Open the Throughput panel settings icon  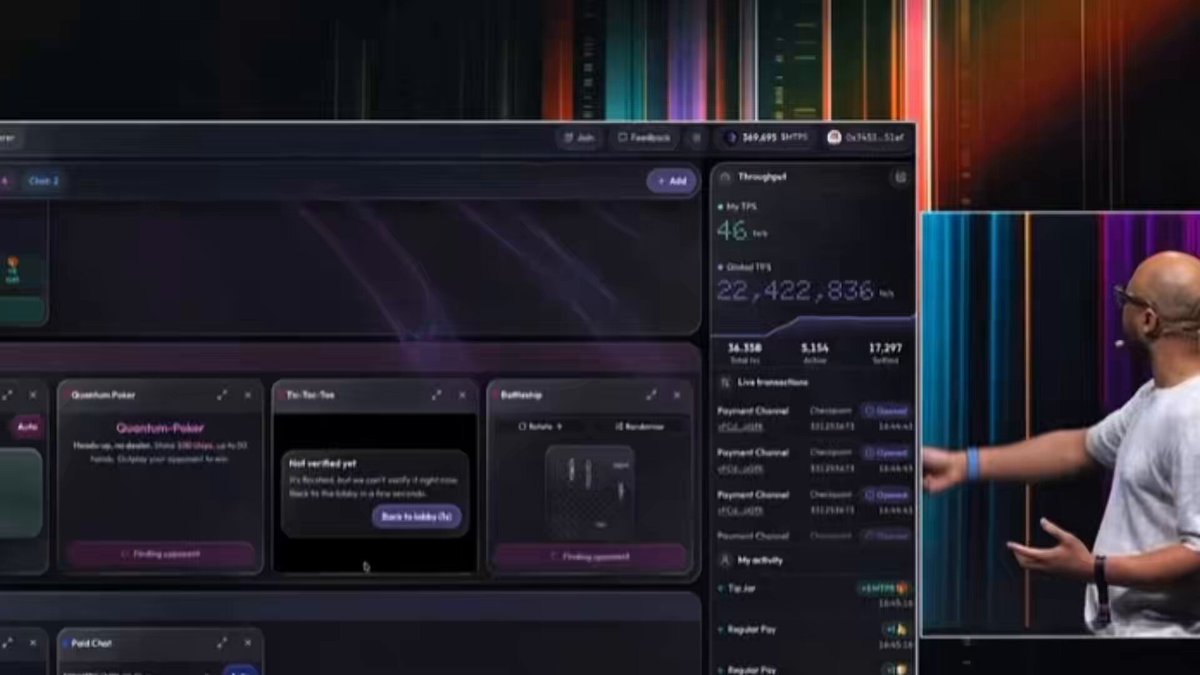click(900, 177)
